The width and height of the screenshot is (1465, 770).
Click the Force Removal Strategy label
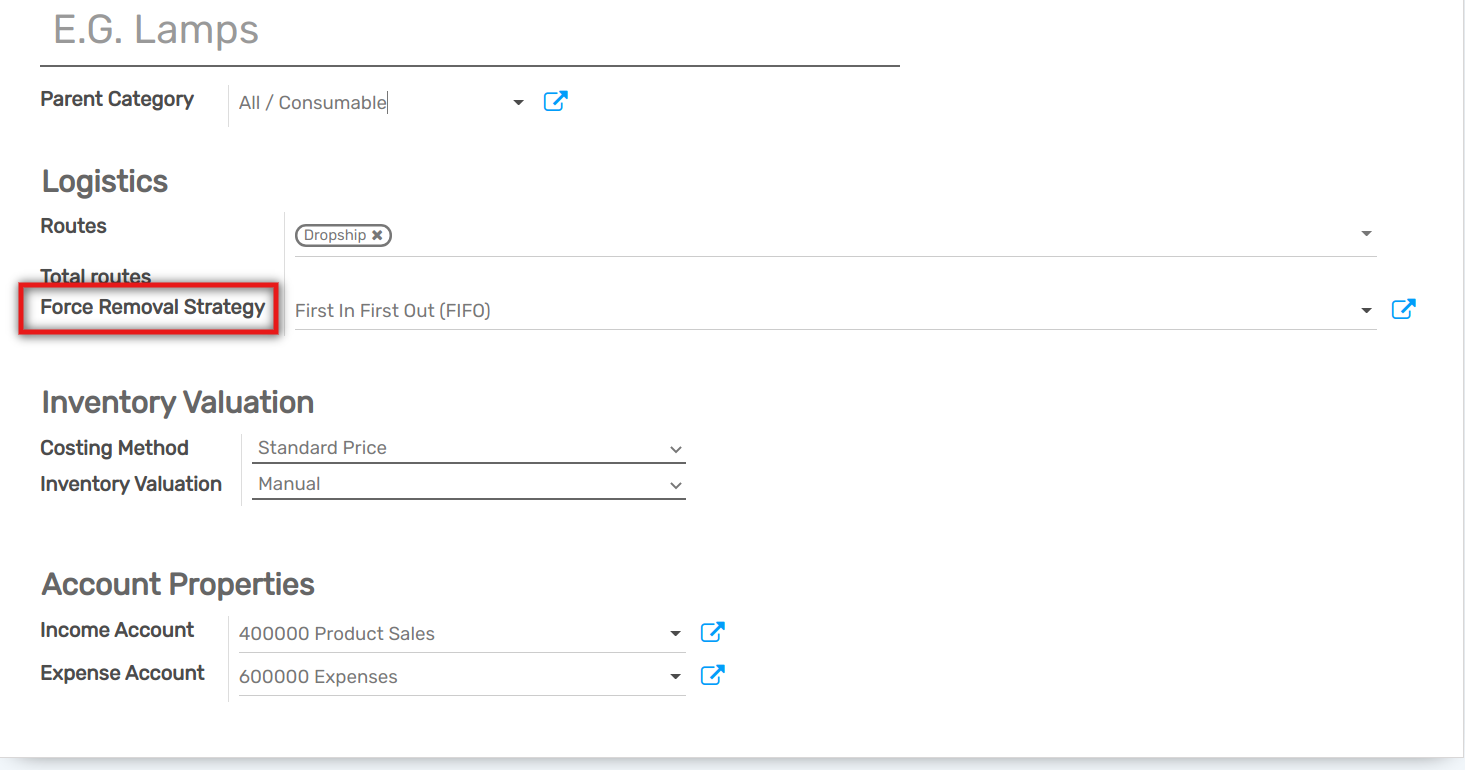[x=152, y=307]
